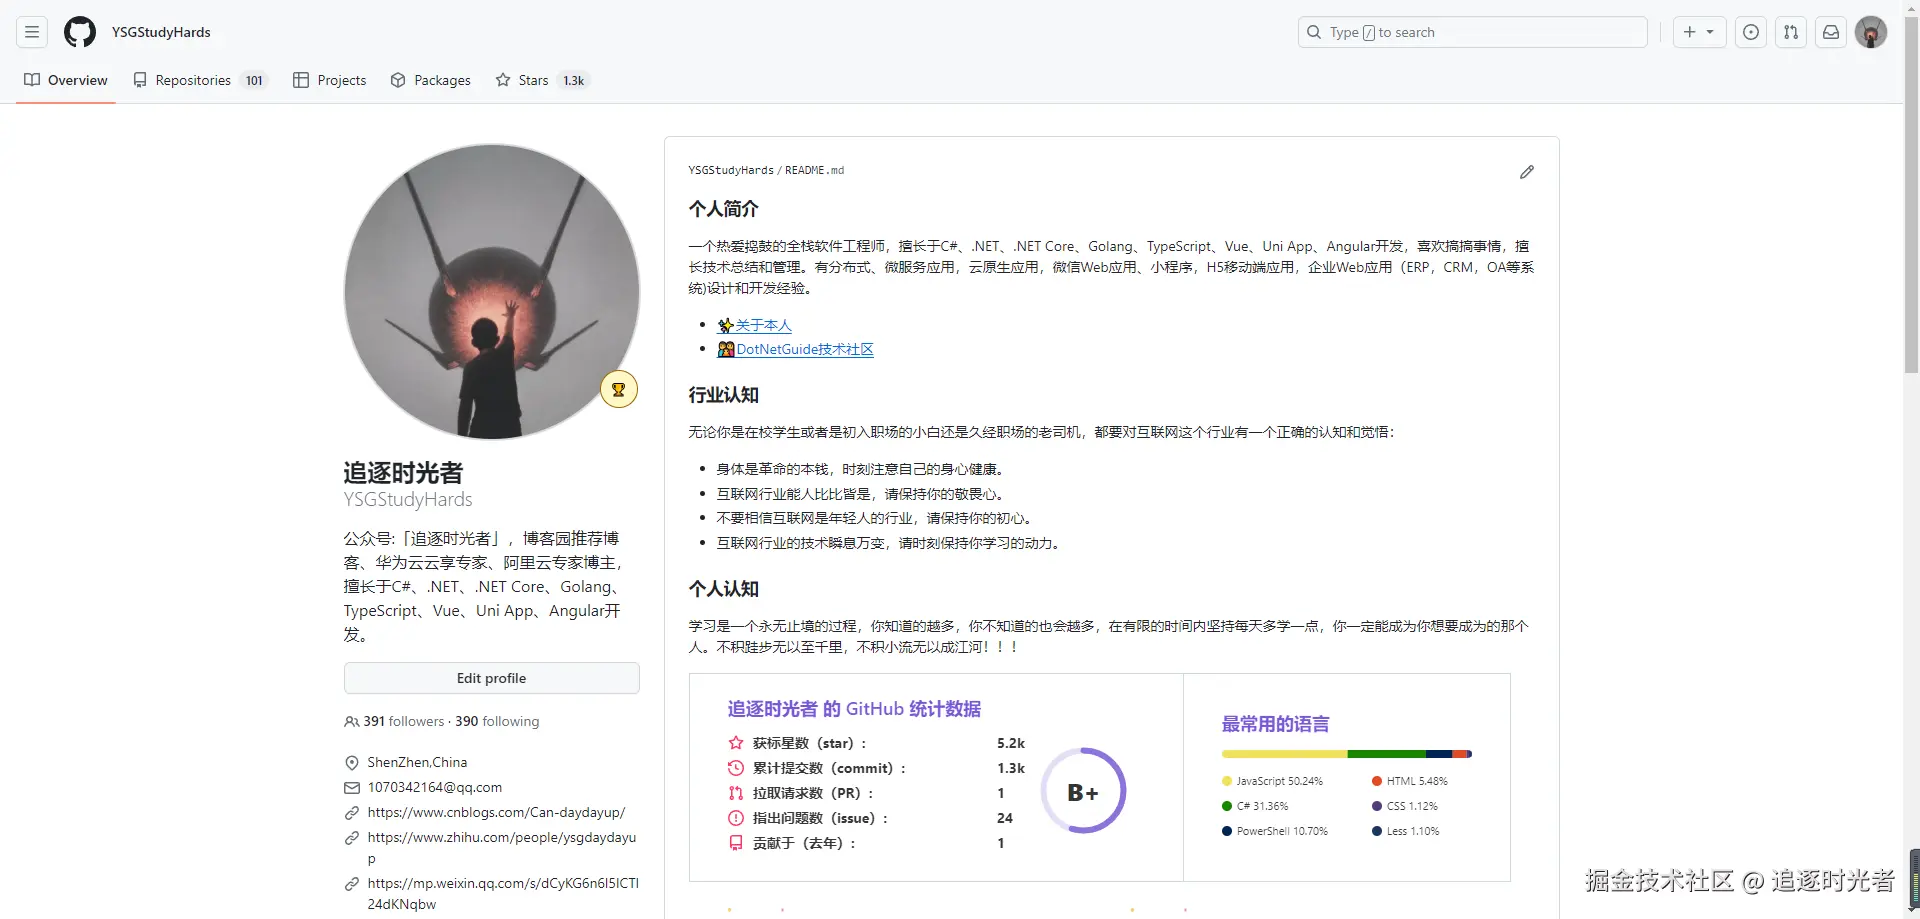Viewport: 1920px width, 919px height.
Task: Click the cnblogs.com/Can-daydayup link
Action: [496, 812]
